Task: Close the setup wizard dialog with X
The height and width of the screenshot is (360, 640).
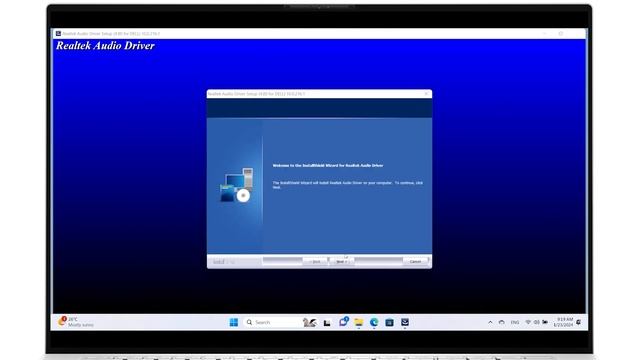Action: coord(426,94)
